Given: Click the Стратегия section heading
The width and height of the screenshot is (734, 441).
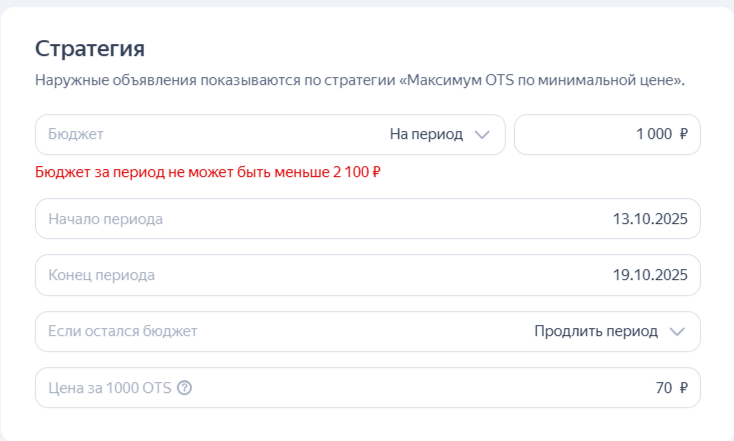Looking at the screenshot, I should pos(90,48).
